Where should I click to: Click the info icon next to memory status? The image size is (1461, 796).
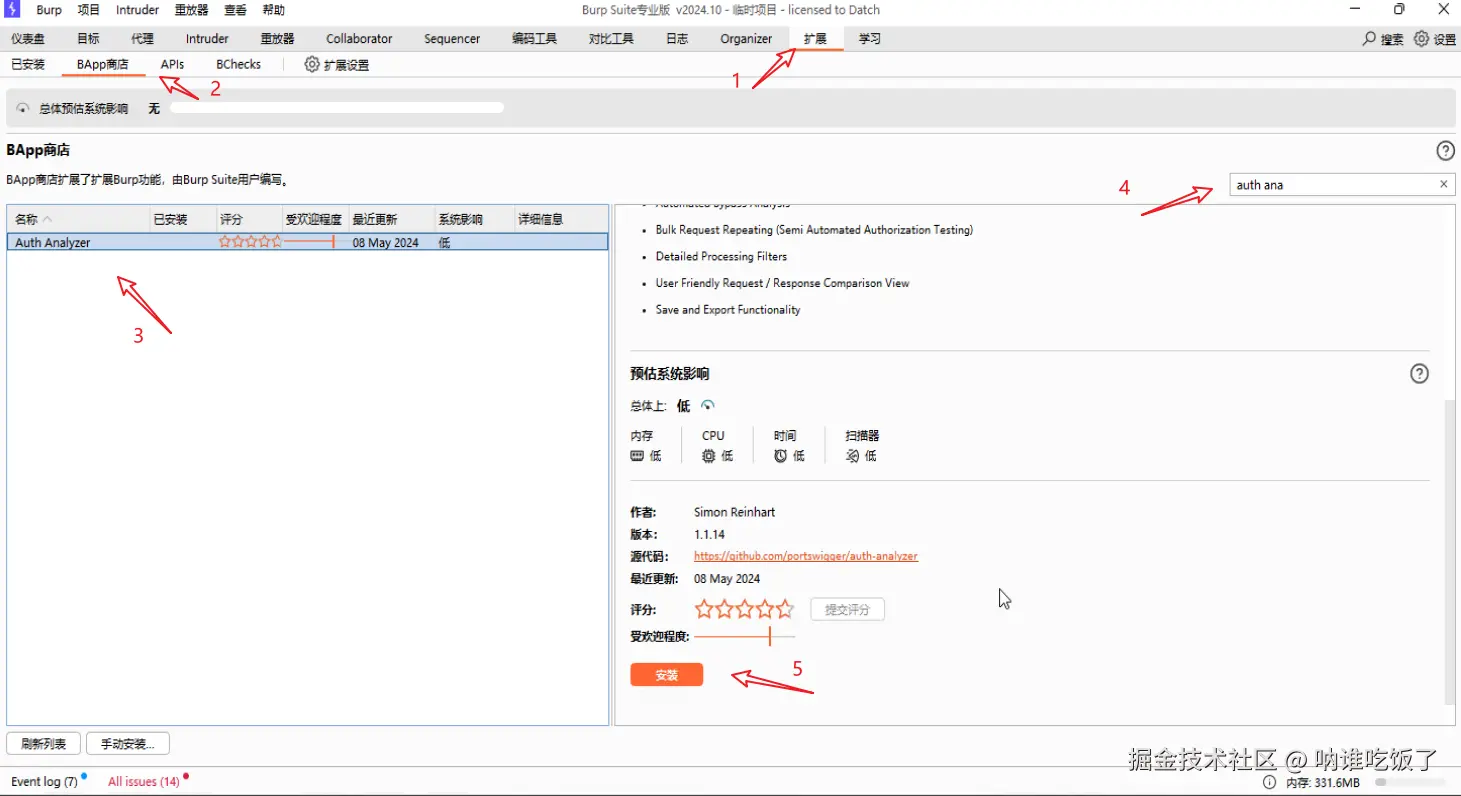coord(1269,782)
